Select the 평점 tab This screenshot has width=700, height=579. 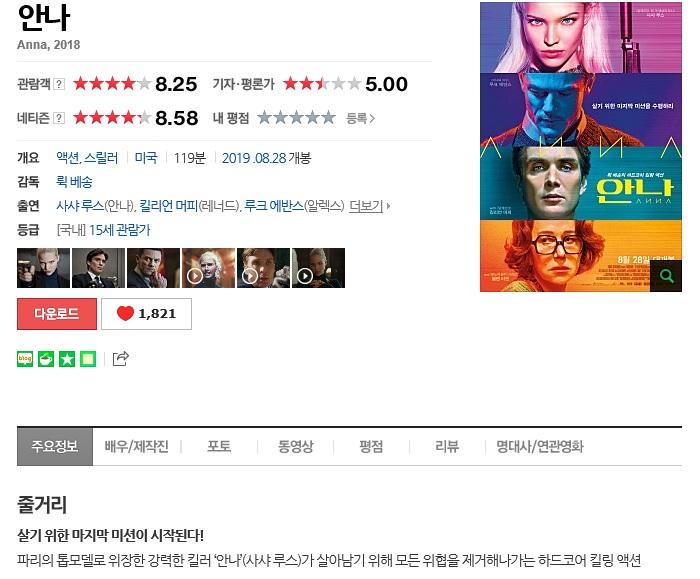tap(371, 446)
